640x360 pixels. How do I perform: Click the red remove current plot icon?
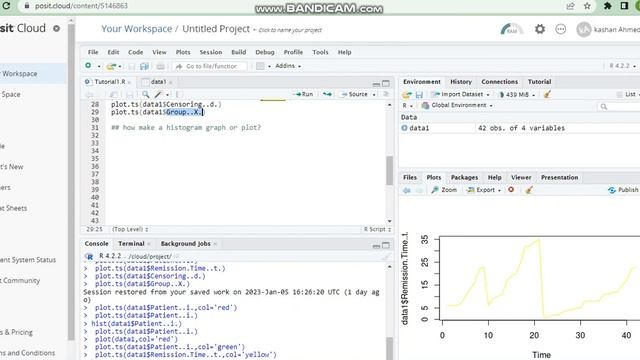(x=511, y=190)
